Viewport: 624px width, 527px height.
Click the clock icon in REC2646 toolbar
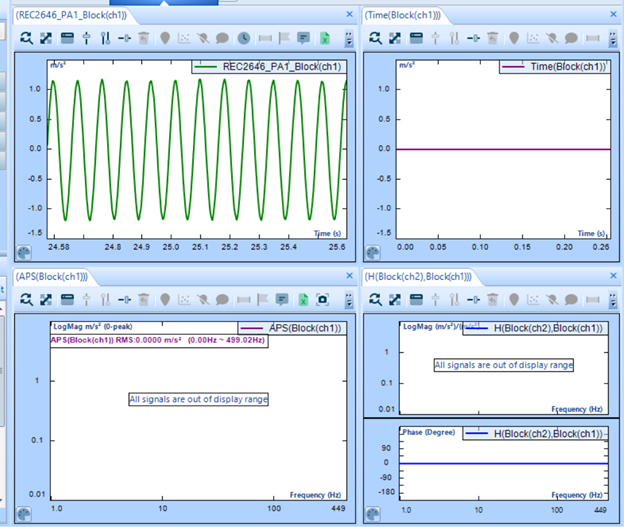[245, 38]
